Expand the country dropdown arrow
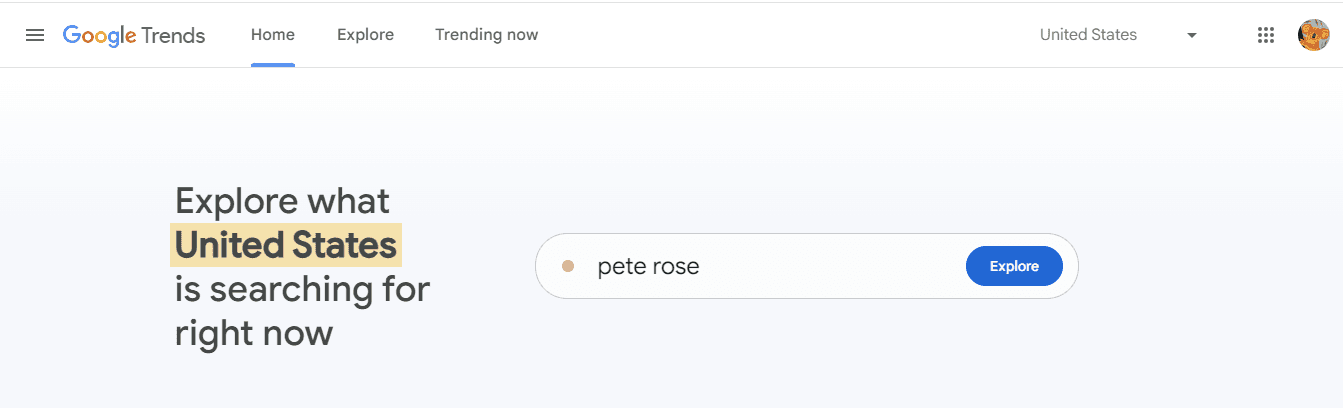 click(x=1191, y=35)
